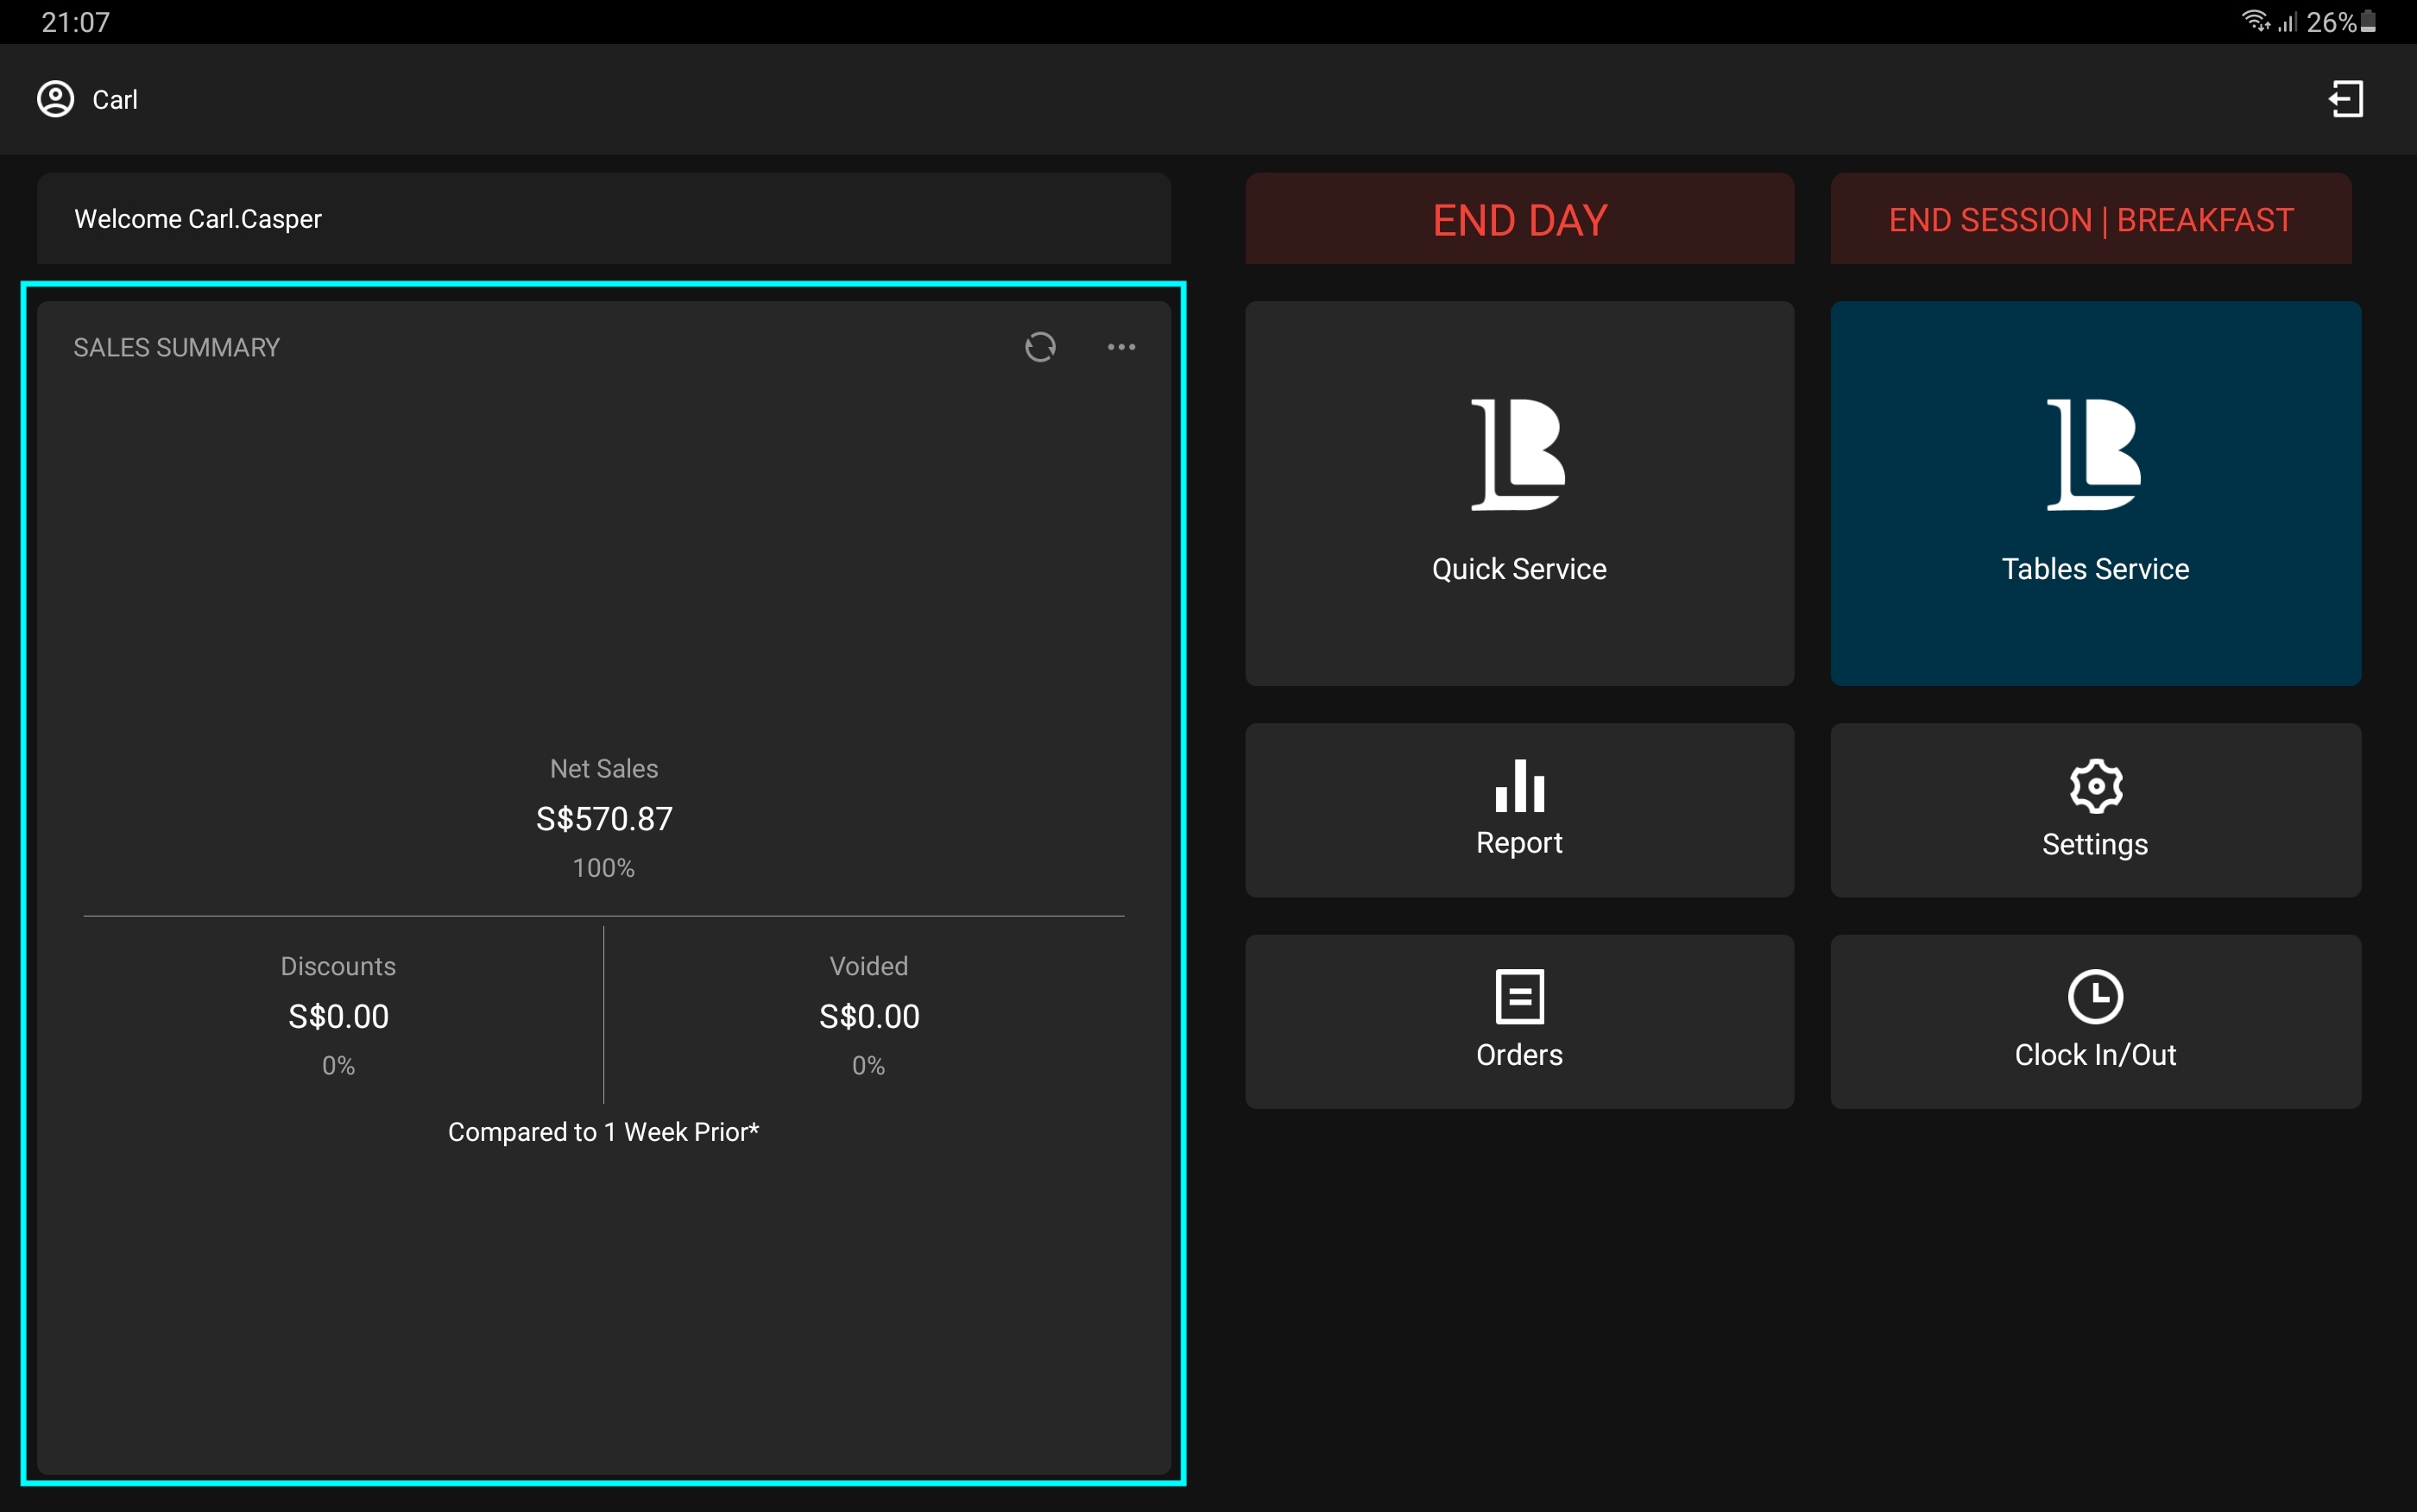The width and height of the screenshot is (2417, 1512).
Task: Click the refresh icon in Sales Summary
Action: (x=1040, y=347)
